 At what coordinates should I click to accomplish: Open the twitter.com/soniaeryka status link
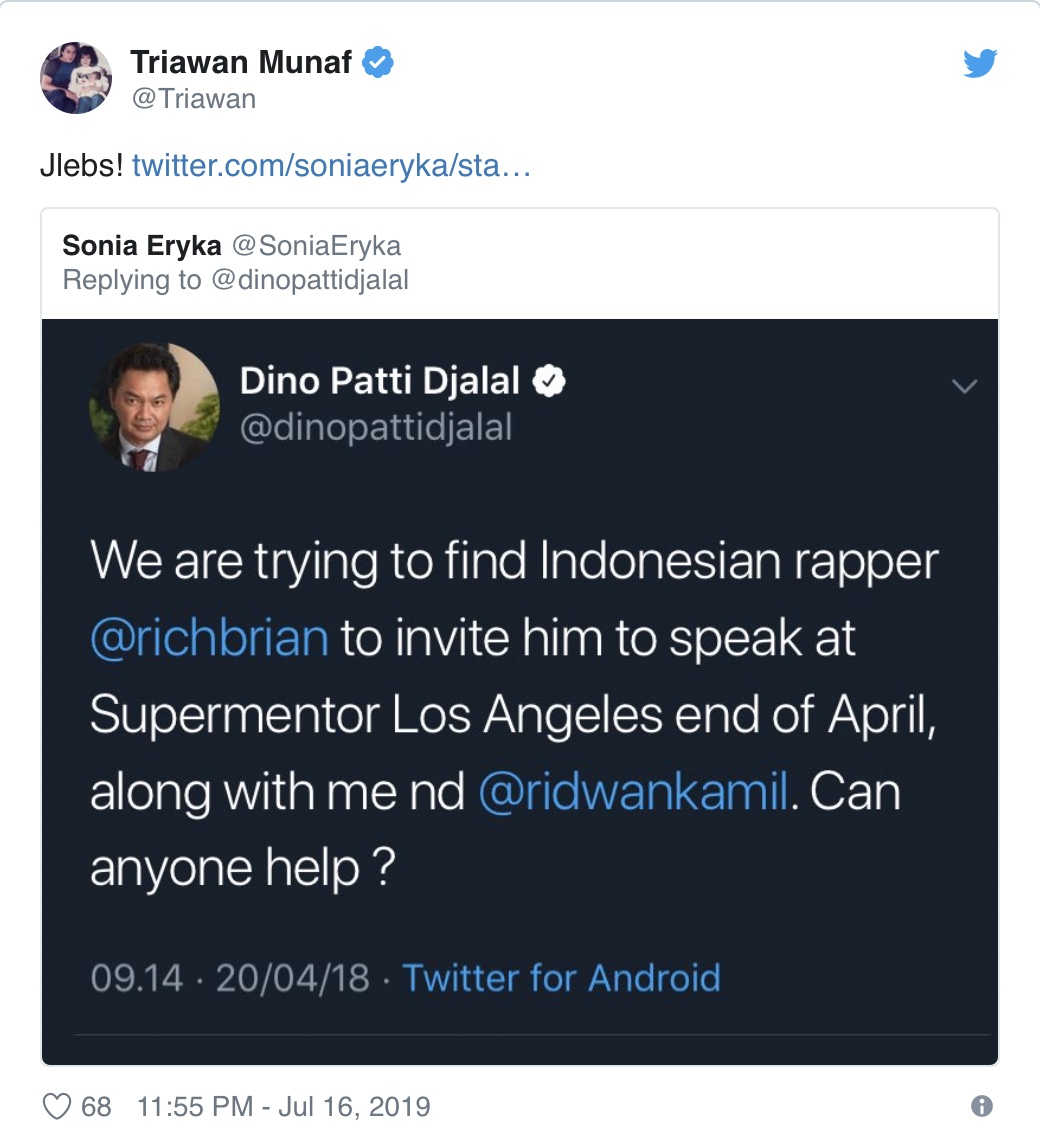tap(331, 165)
